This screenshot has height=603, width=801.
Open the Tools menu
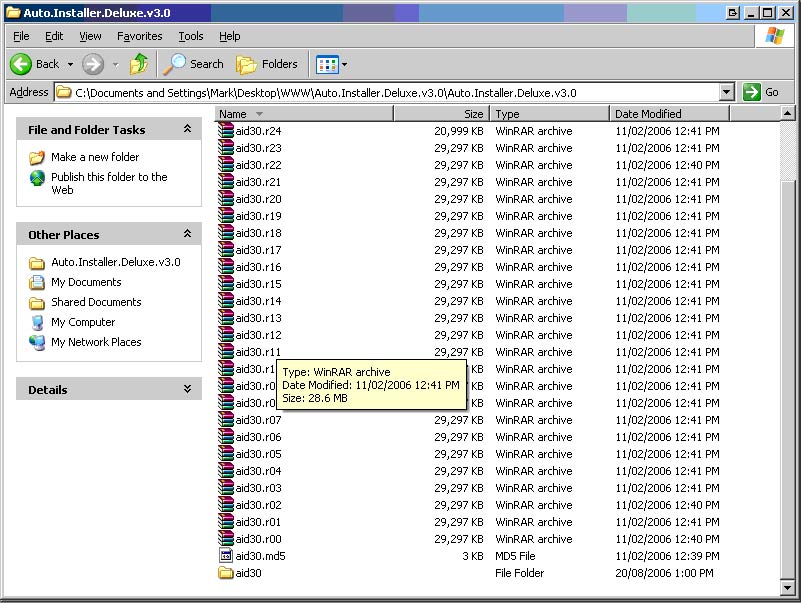coord(191,36)
